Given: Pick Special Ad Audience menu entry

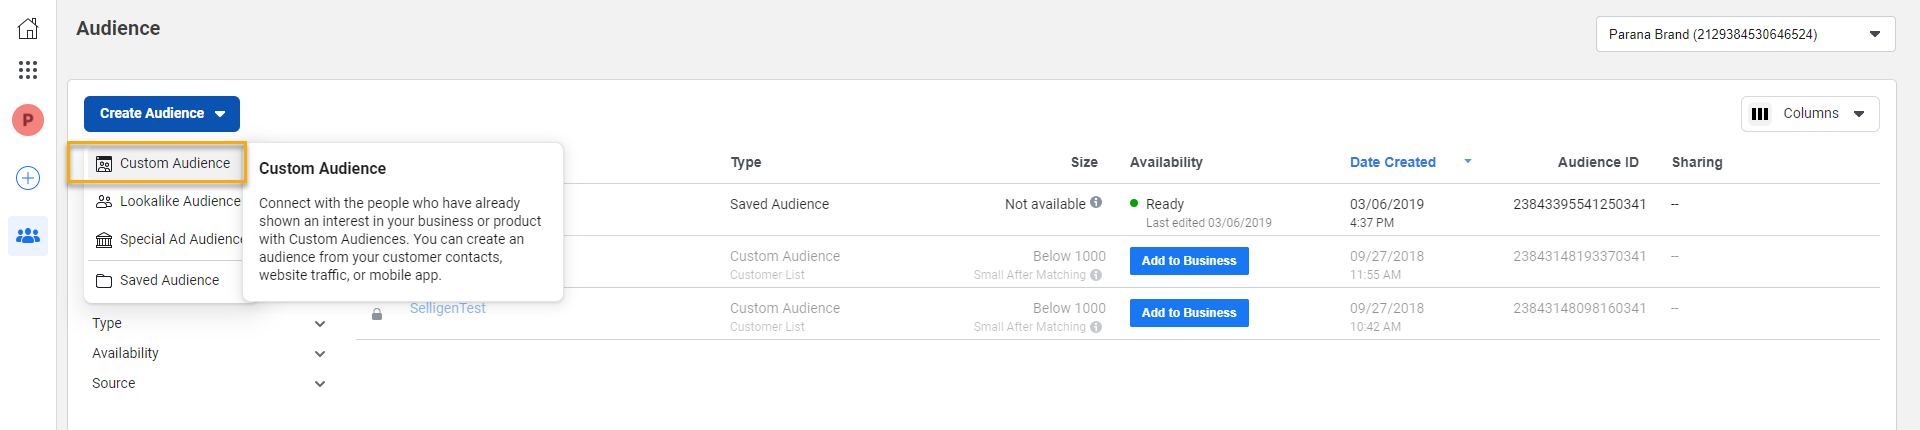Looking at the screenshot, I should click(x=169, y=239).
